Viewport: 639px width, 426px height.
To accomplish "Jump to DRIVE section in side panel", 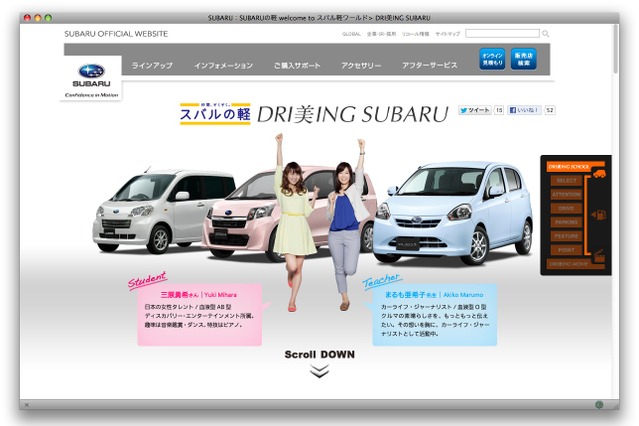I will click(566, 208).
